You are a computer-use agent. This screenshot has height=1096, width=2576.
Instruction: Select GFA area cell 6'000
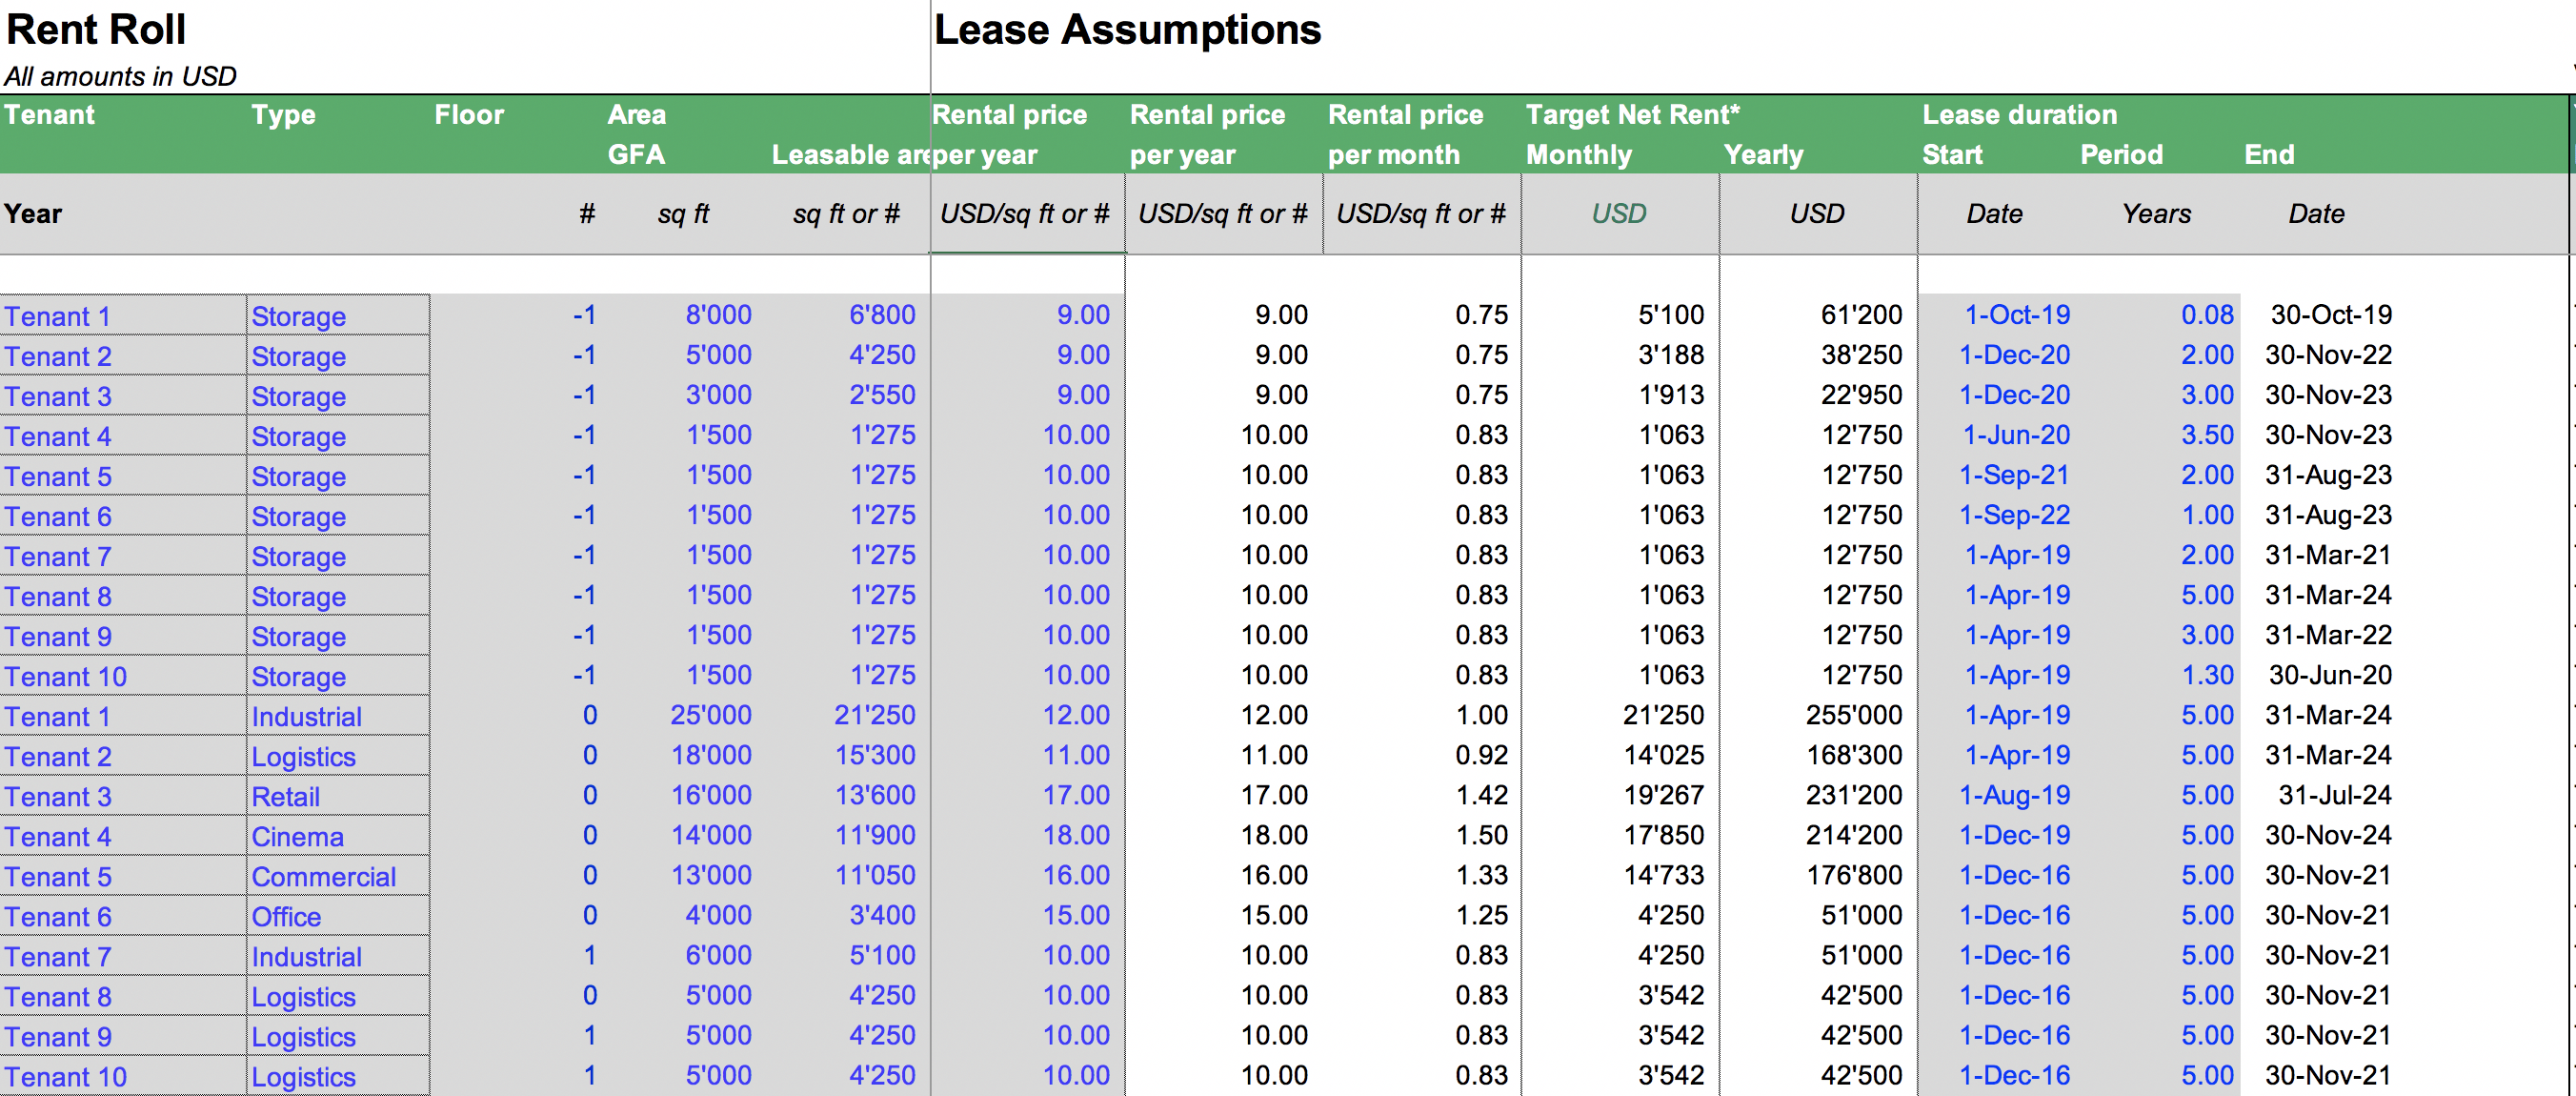pos(718,955)
